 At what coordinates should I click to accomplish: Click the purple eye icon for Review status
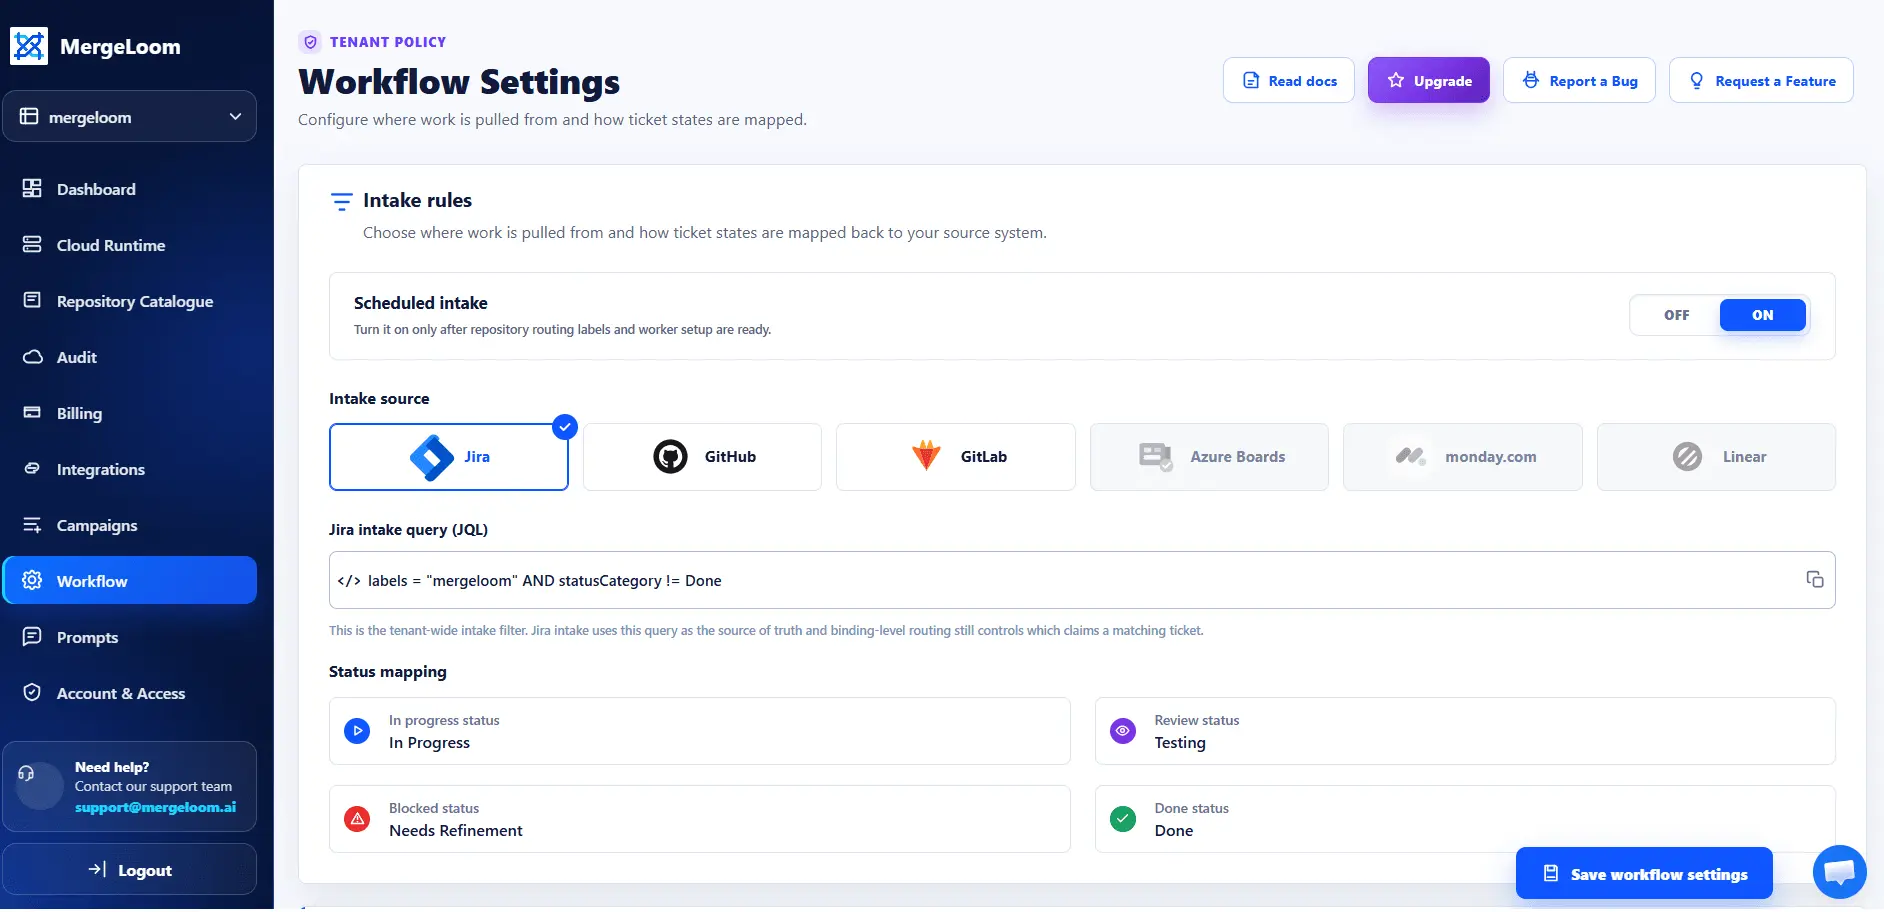pos(1123,731)
